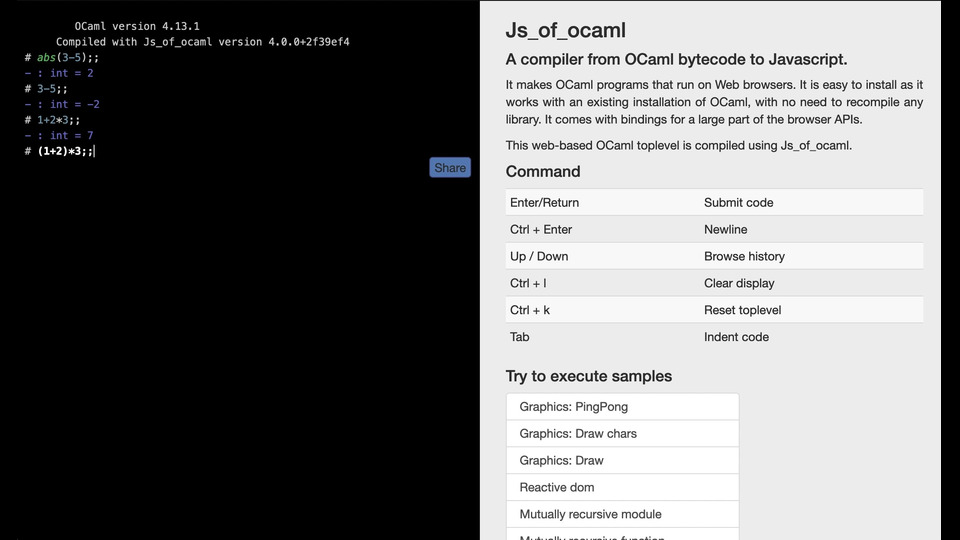
Task: Click the Up / Down Browse history row
Action: point(714,257)
